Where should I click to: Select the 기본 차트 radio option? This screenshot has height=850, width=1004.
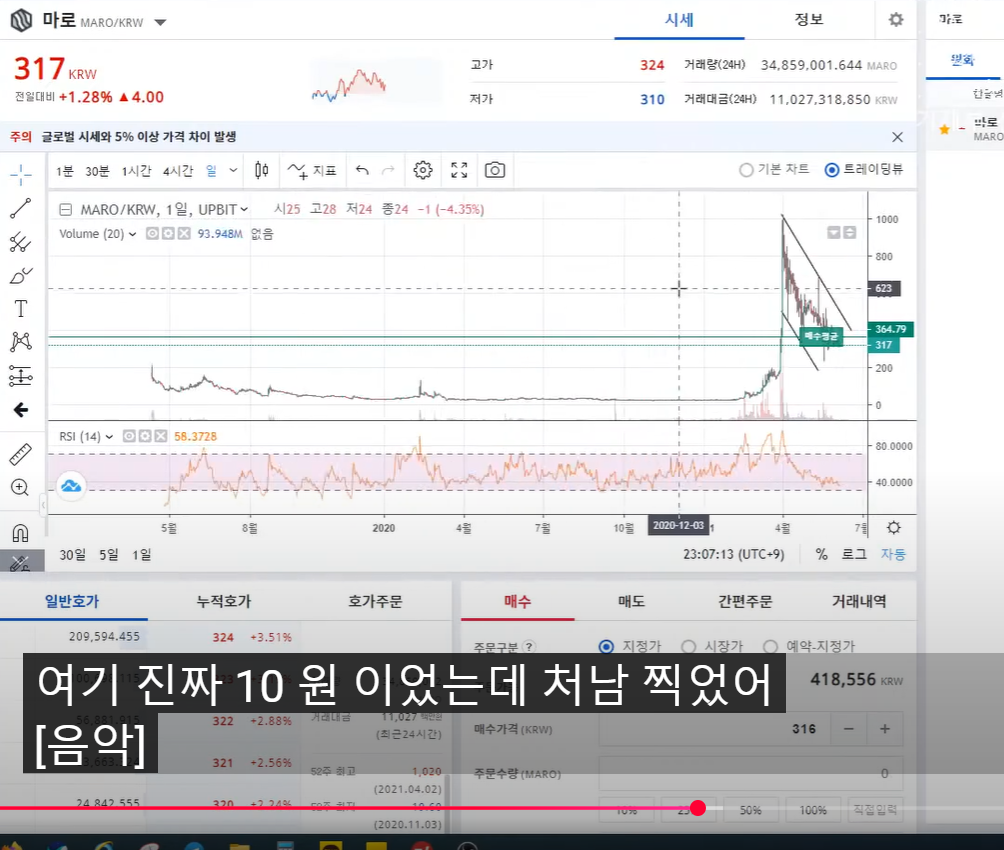point(773,170)
